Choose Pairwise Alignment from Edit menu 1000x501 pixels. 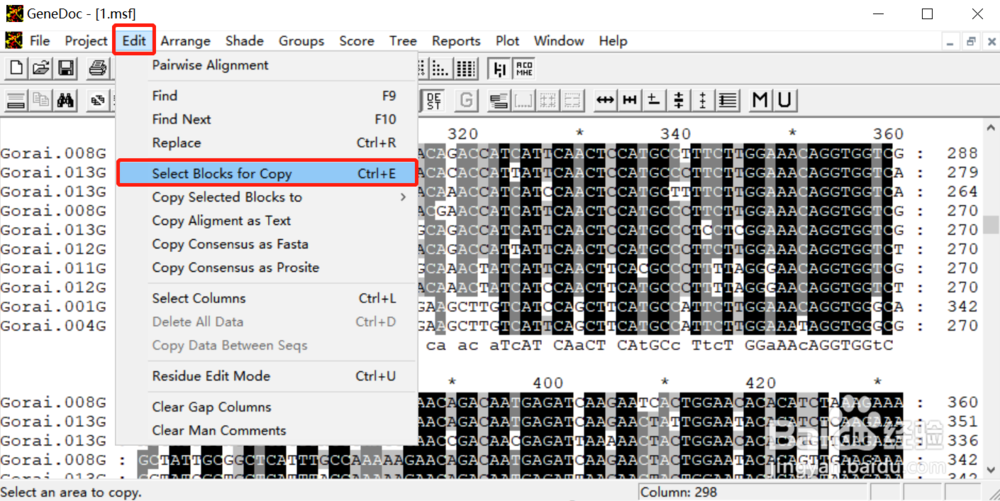267,65
